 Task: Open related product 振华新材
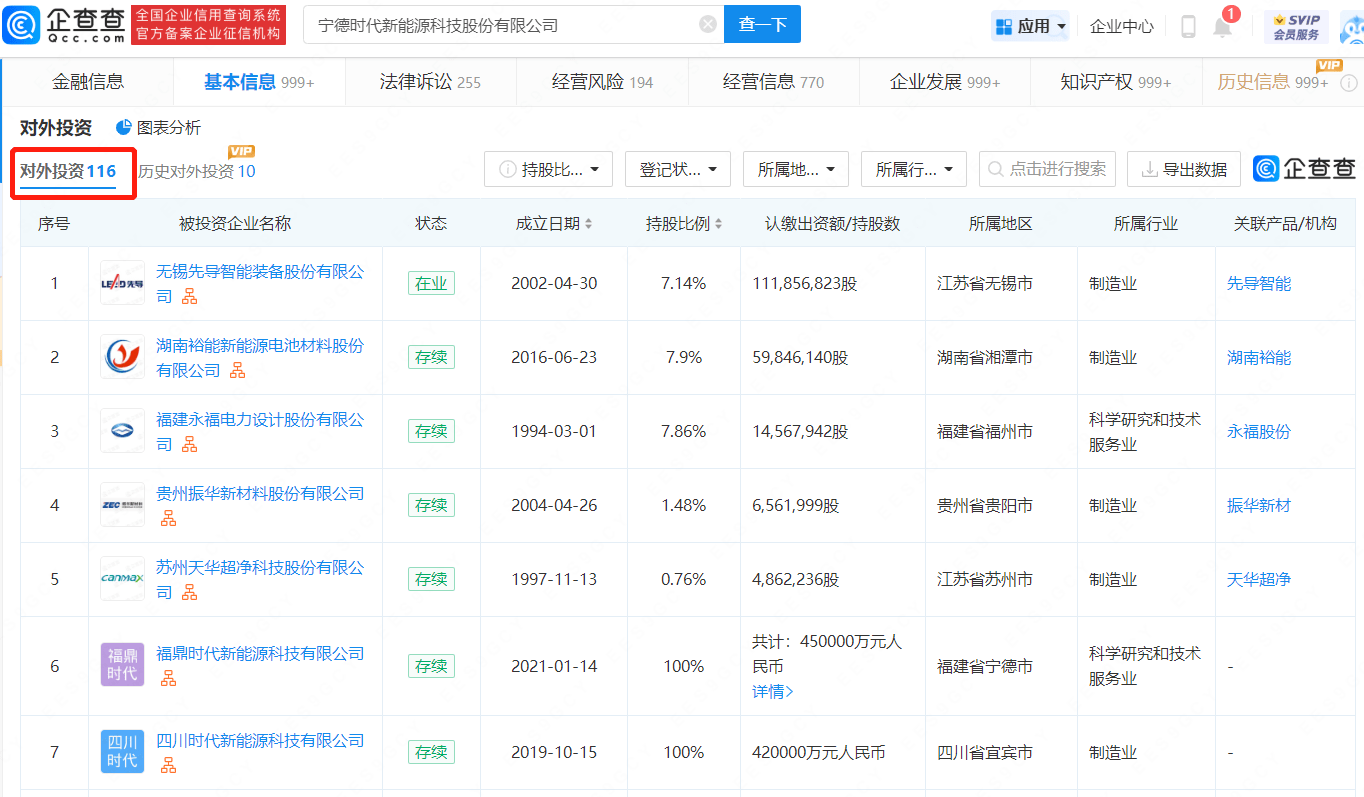[1259, 505]
